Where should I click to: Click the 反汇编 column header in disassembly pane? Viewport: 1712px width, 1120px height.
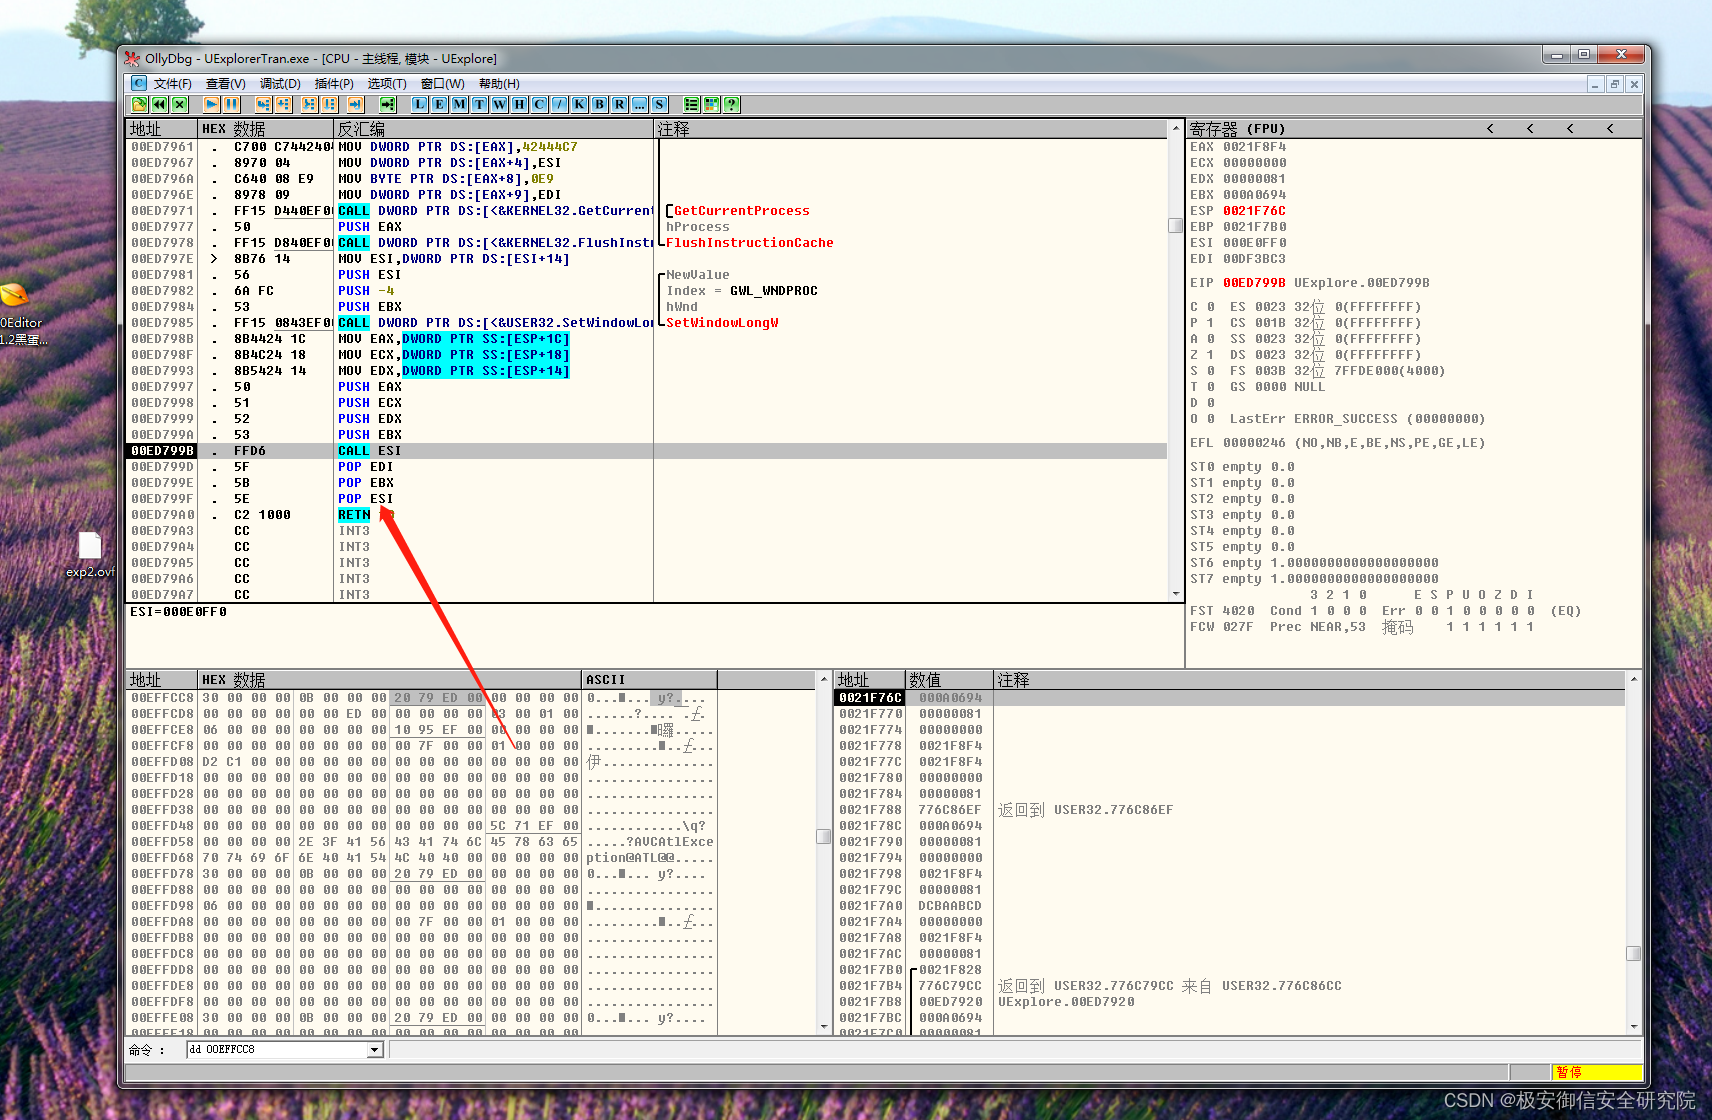(493, 129)
